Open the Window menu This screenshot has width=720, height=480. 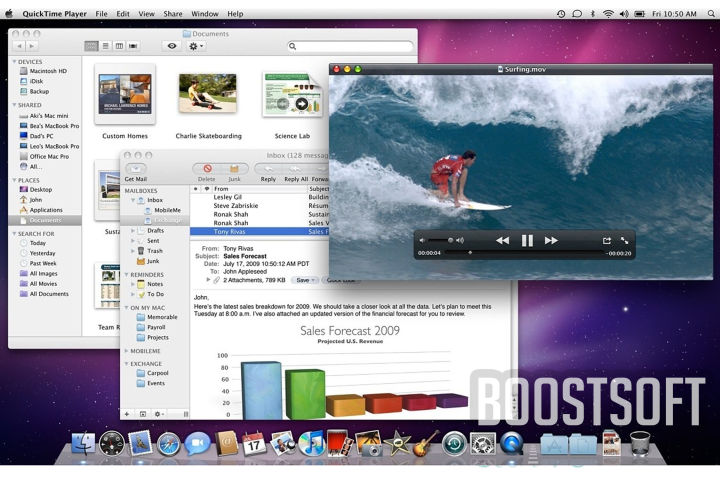coord(204,14)
